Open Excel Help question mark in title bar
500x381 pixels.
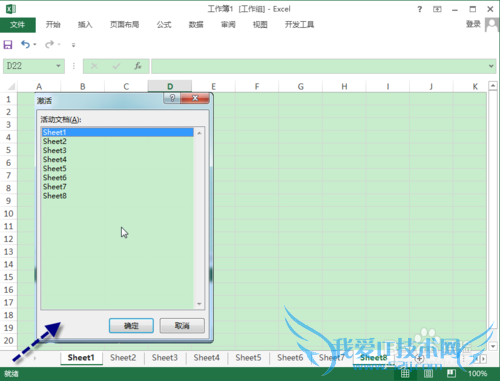click(x=420, y=9)
